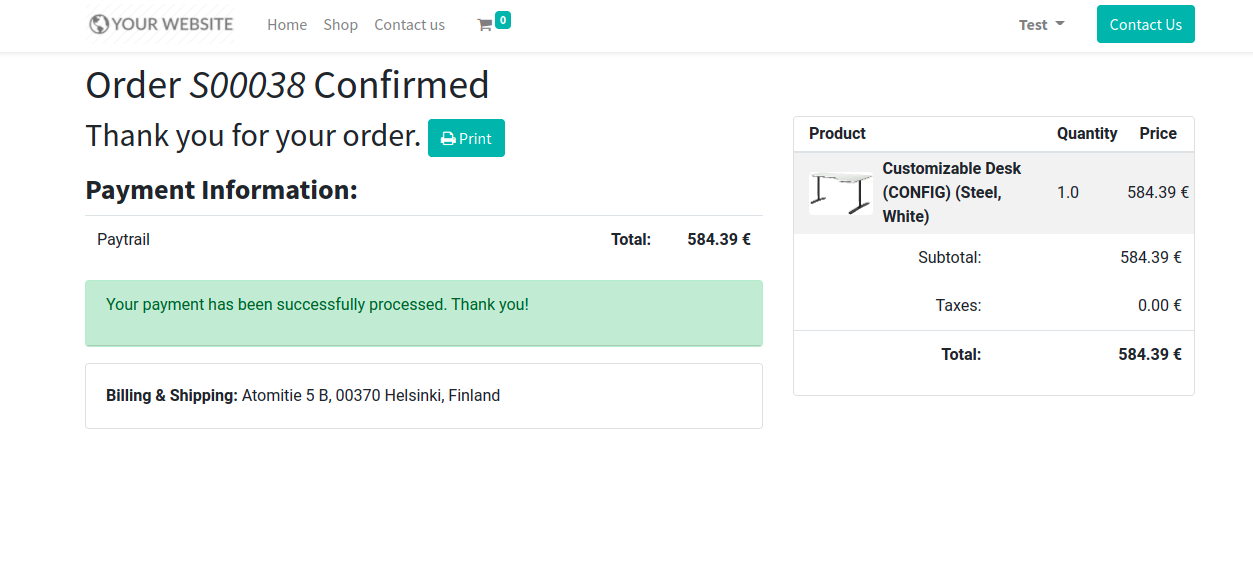Print the order confirmation
Screen dimensions: 1253x574
click(x=466, y=138)
